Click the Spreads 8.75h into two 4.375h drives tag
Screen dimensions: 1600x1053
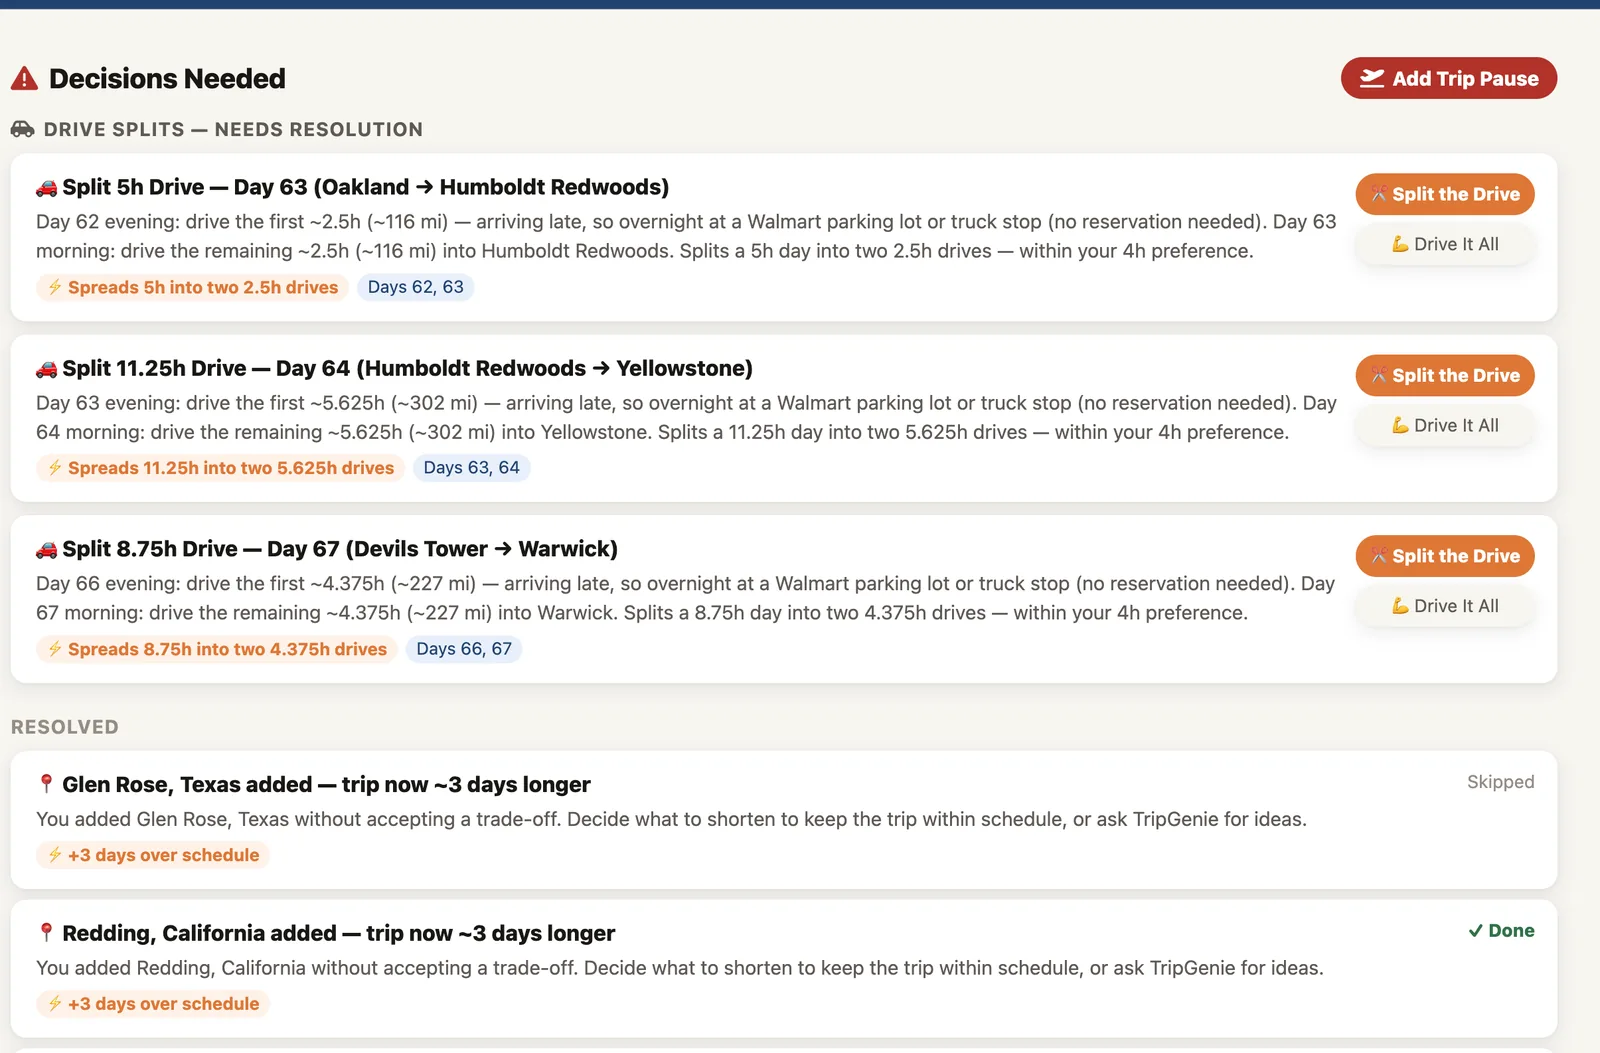tap(216, 649)
